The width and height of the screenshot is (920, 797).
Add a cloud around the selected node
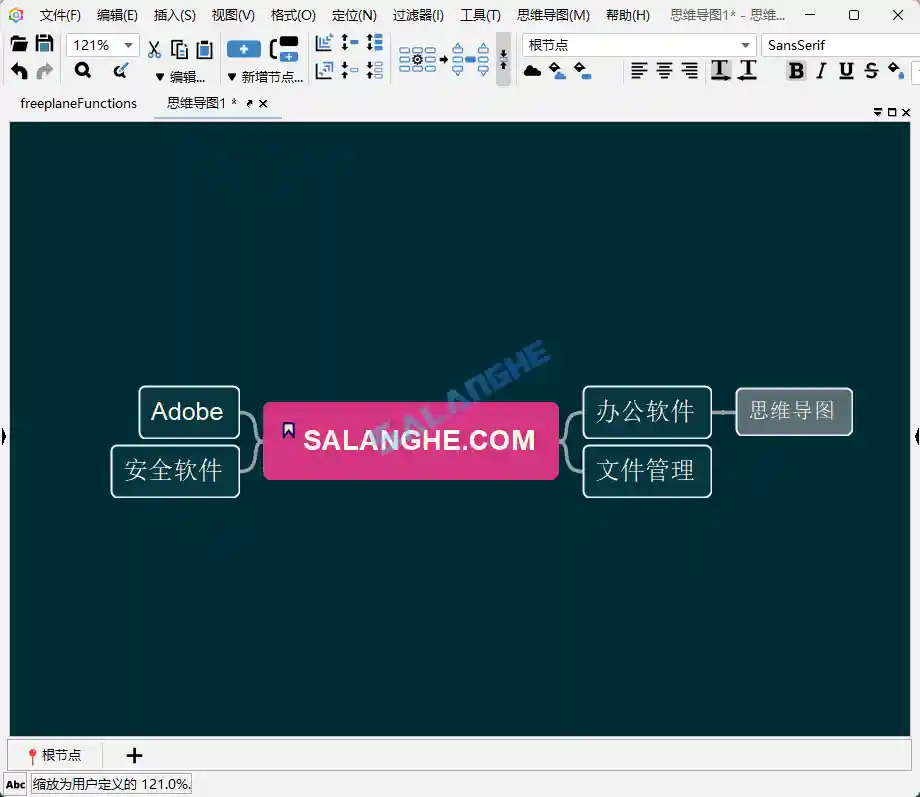click(x=530, y=71)
